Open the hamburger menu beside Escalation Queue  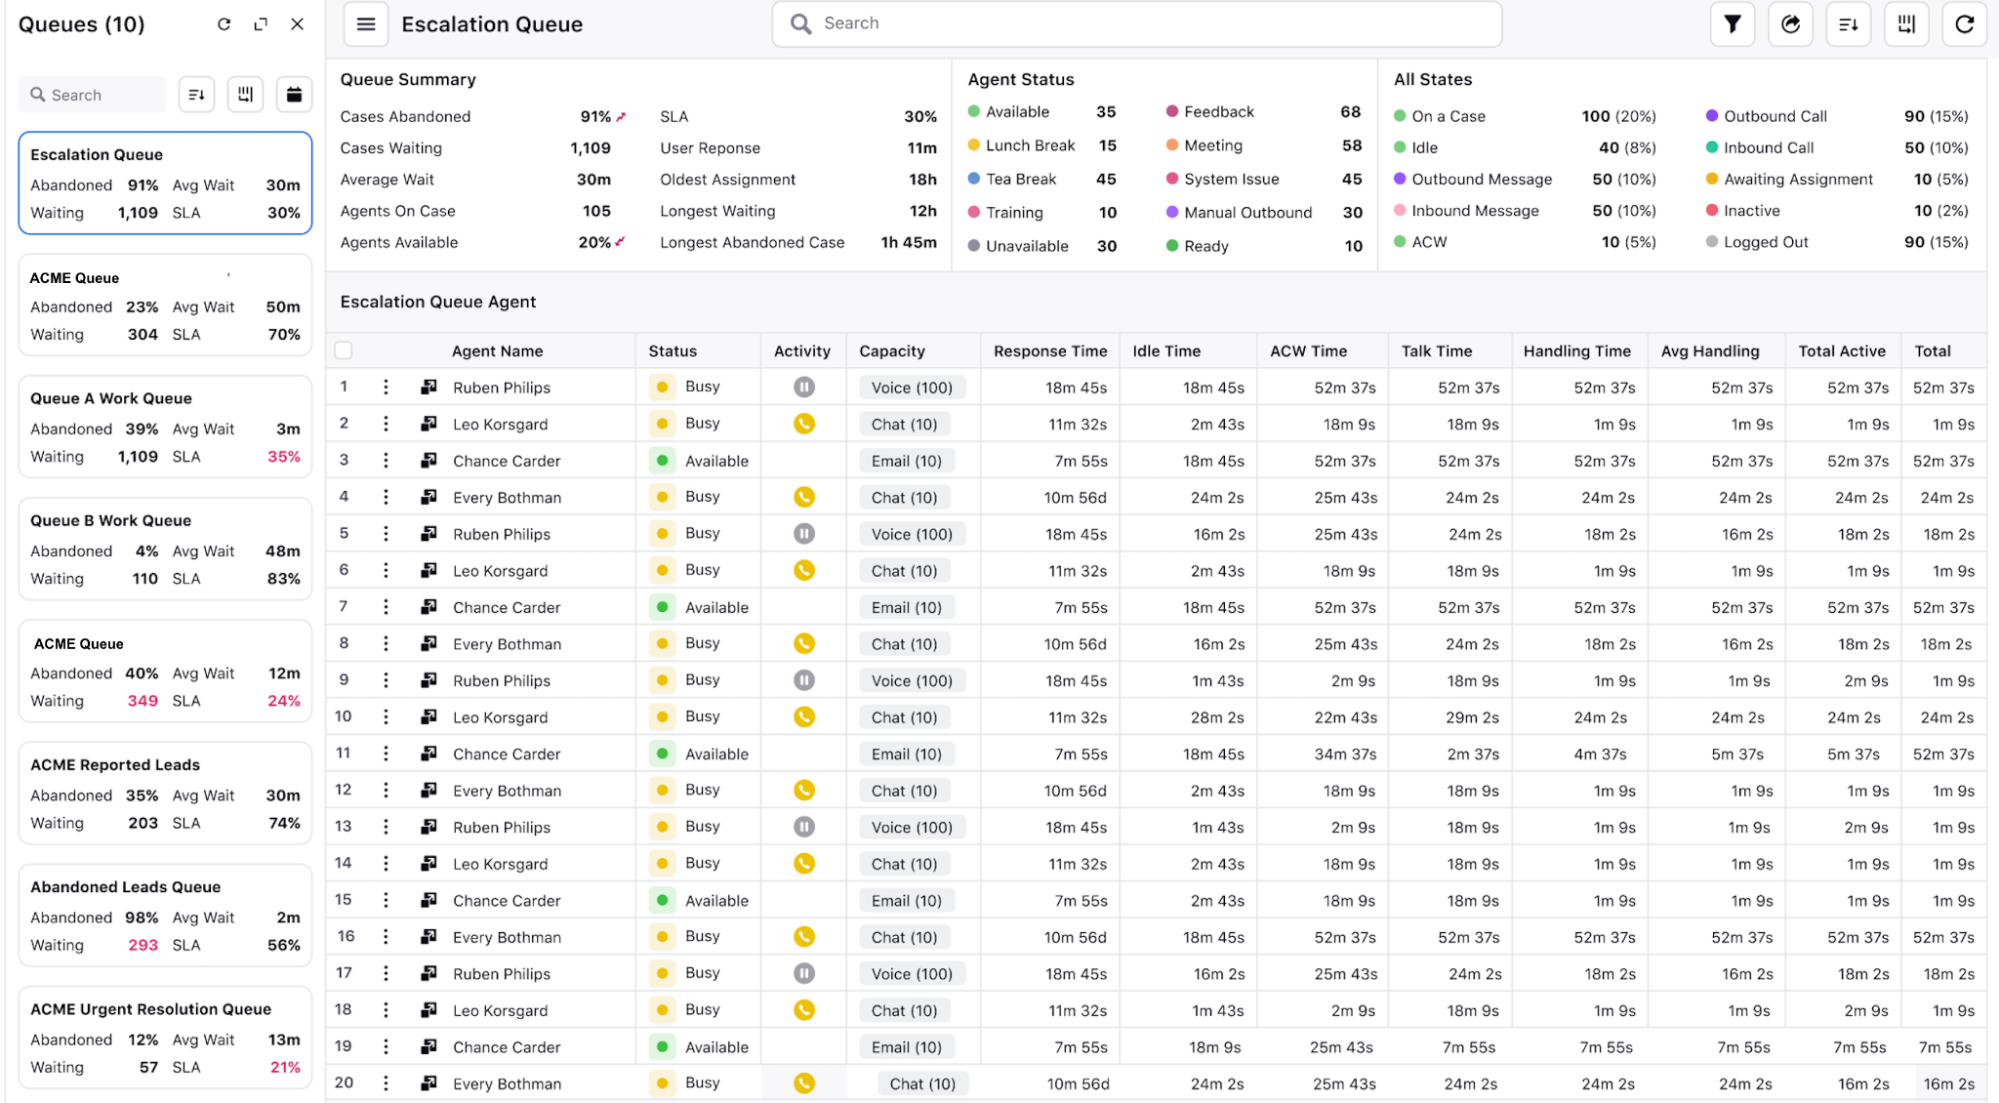[x=366, y=24]
